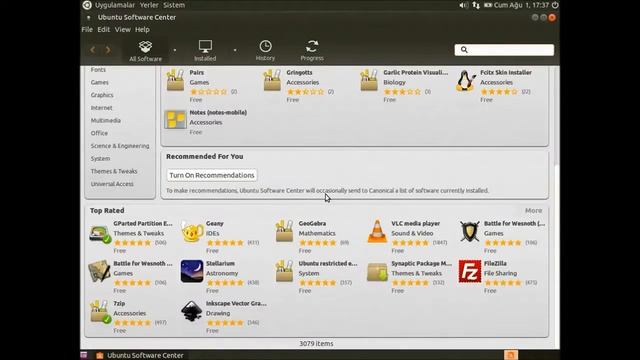
Task: Expand the All Software dropdown arrow
Action: tap(175, 50)
